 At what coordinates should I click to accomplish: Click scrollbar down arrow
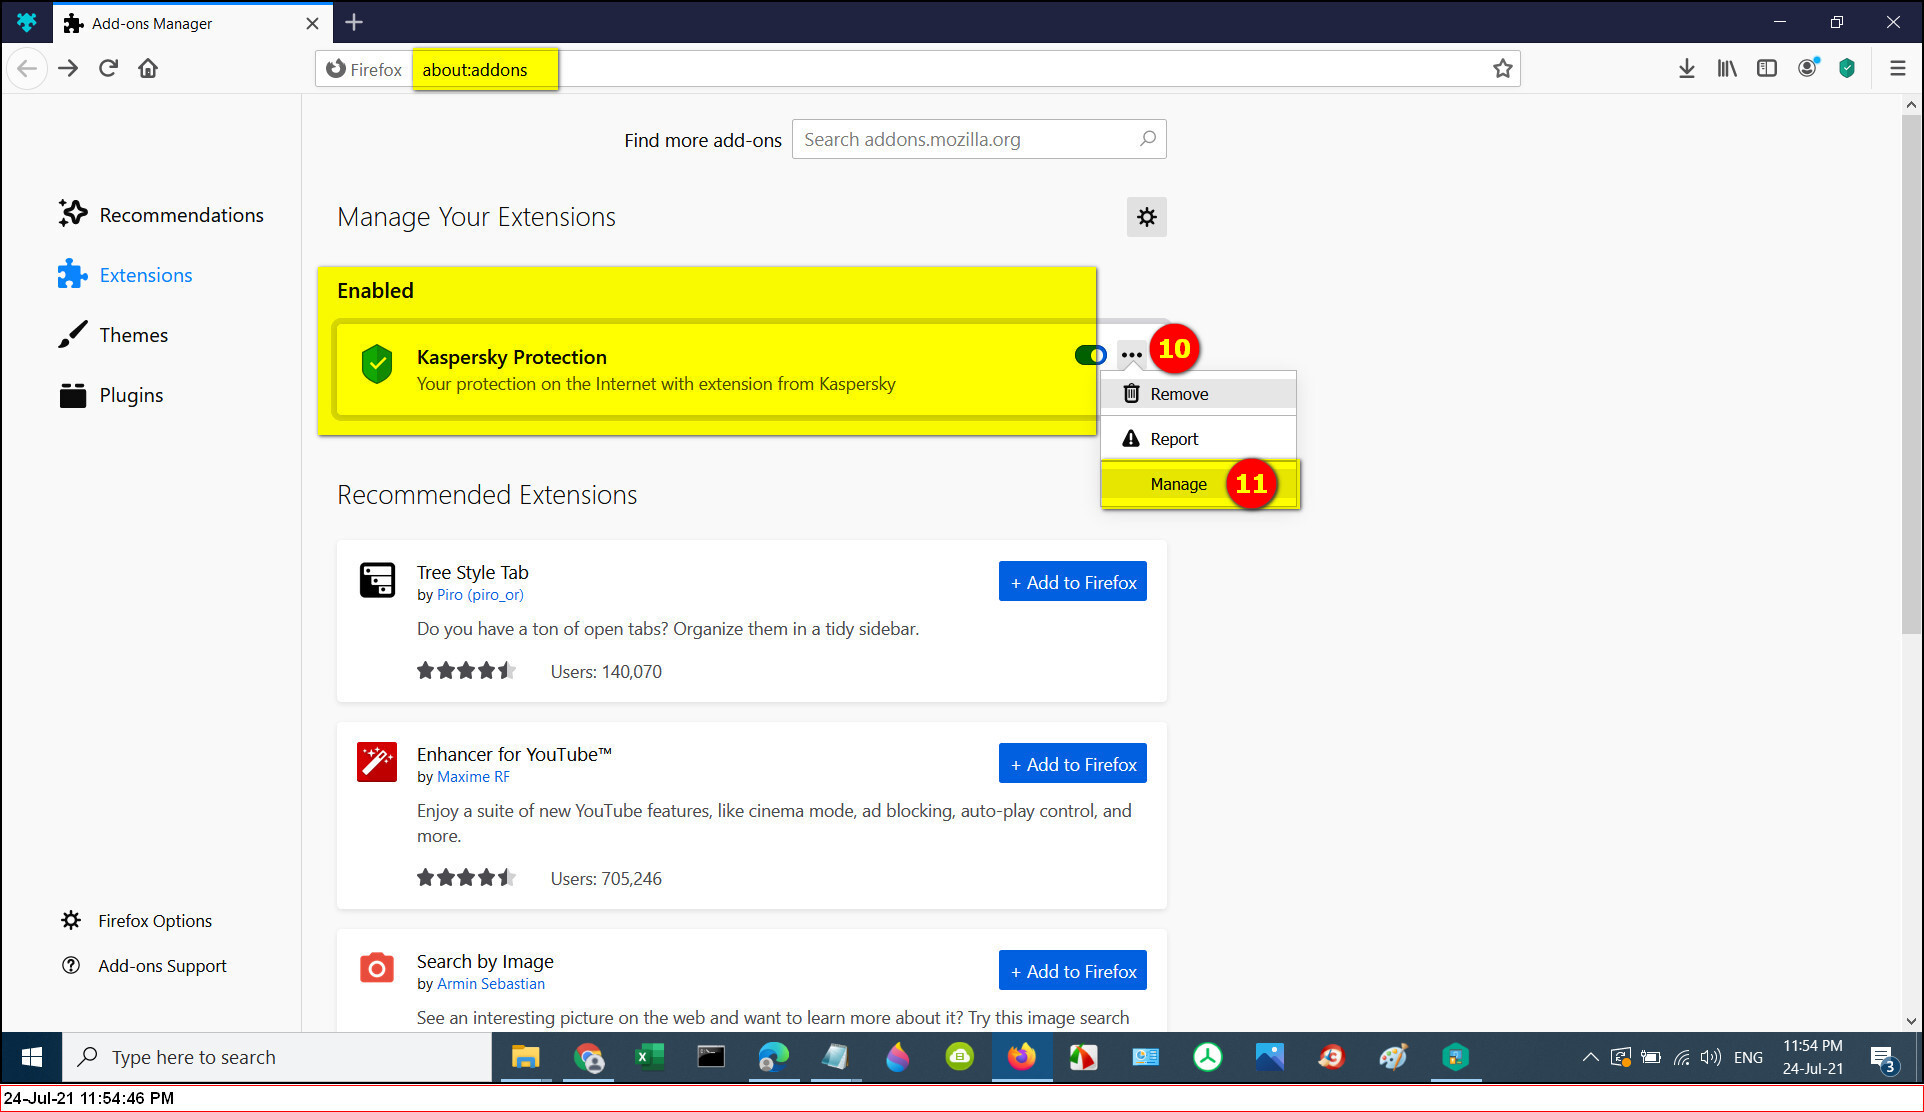click(x=1911, y=1021)
